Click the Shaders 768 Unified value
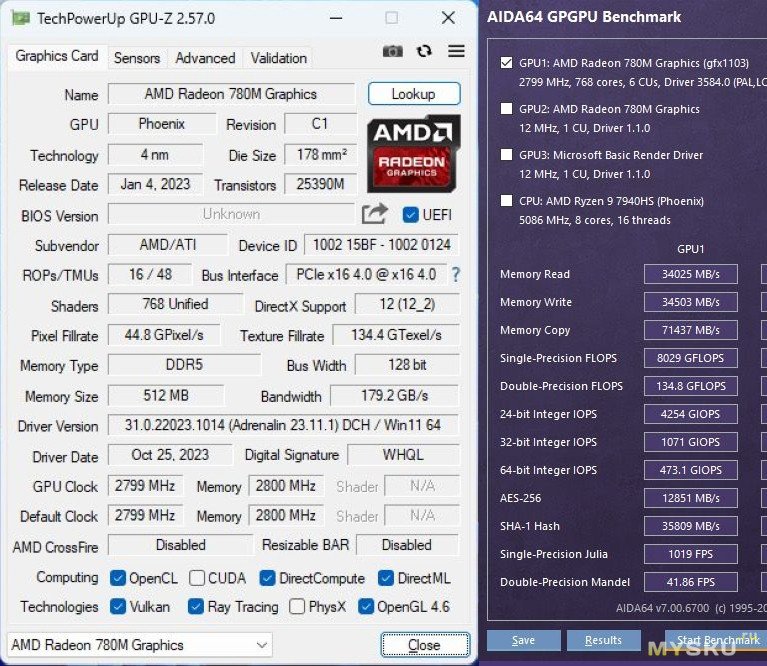This screenshot has height=666, width=767. click(x=175, y=304)
